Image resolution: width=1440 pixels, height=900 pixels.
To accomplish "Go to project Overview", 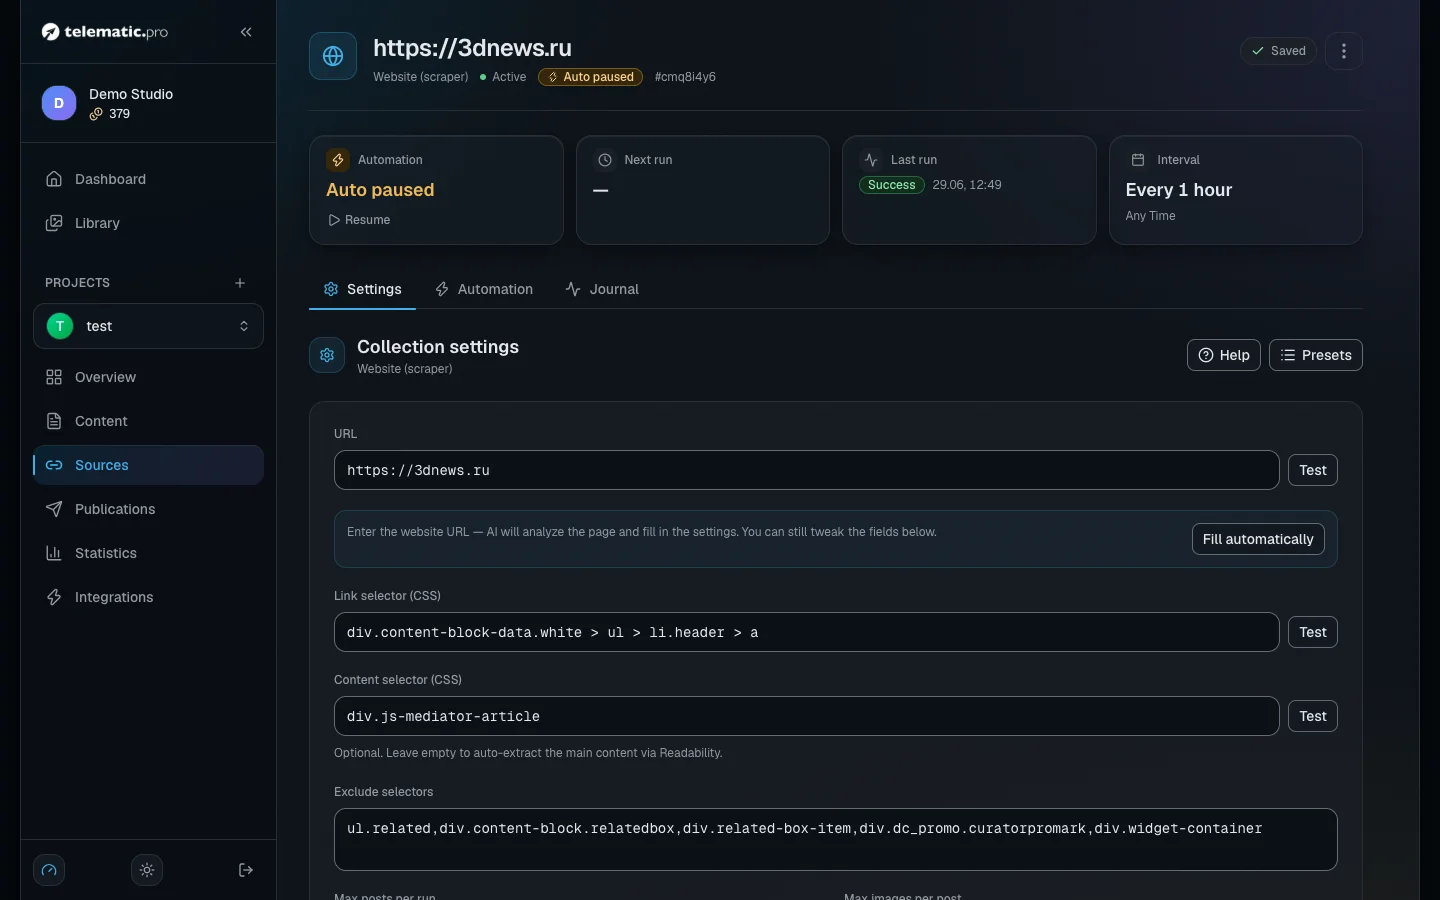I will click(148, 377).
